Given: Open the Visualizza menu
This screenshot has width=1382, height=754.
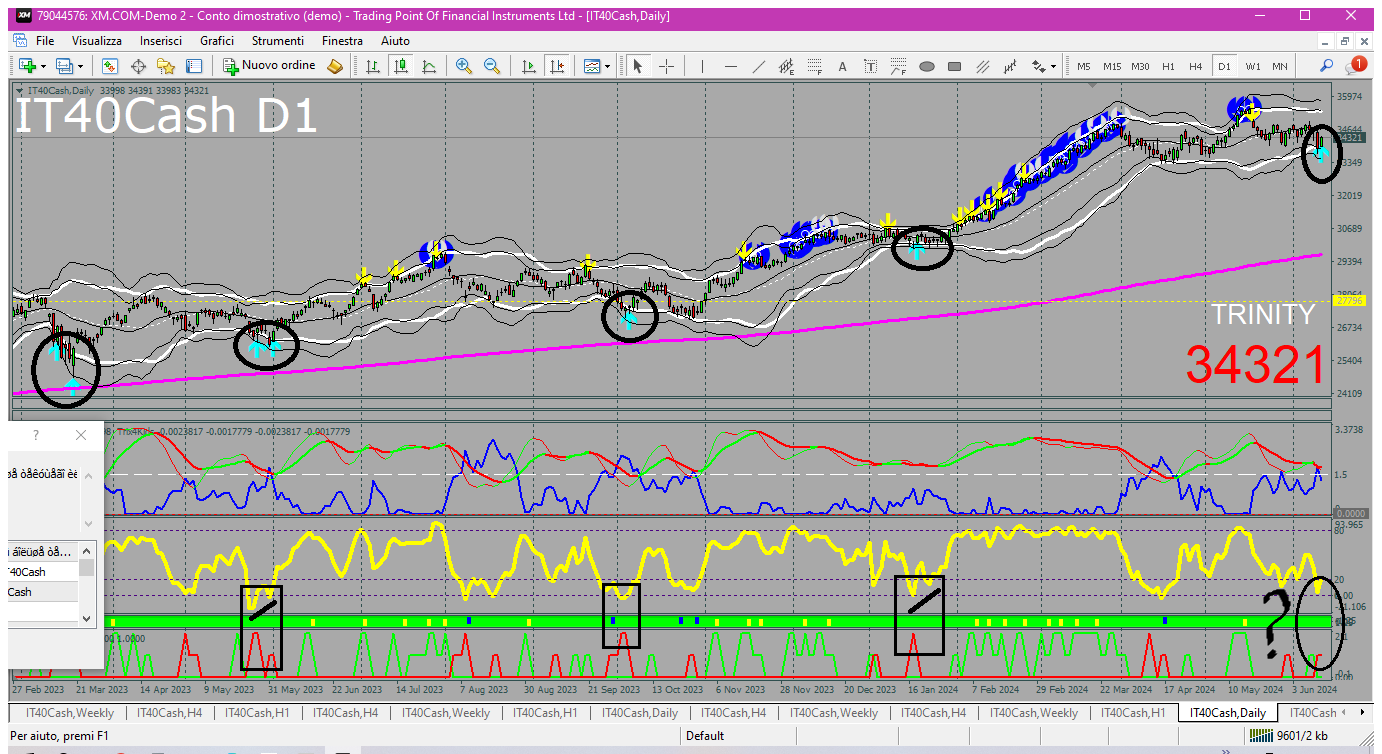Looking at the screenshot, I should [x=97, y=41].
